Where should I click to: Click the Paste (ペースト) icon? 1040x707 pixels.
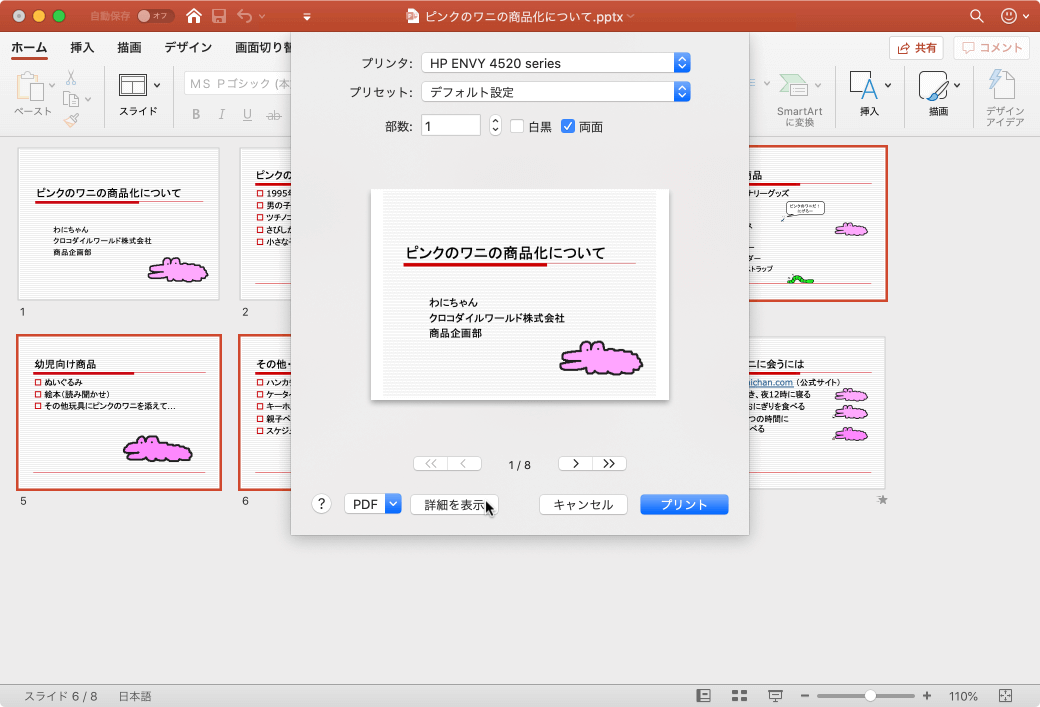coord(30,86)
